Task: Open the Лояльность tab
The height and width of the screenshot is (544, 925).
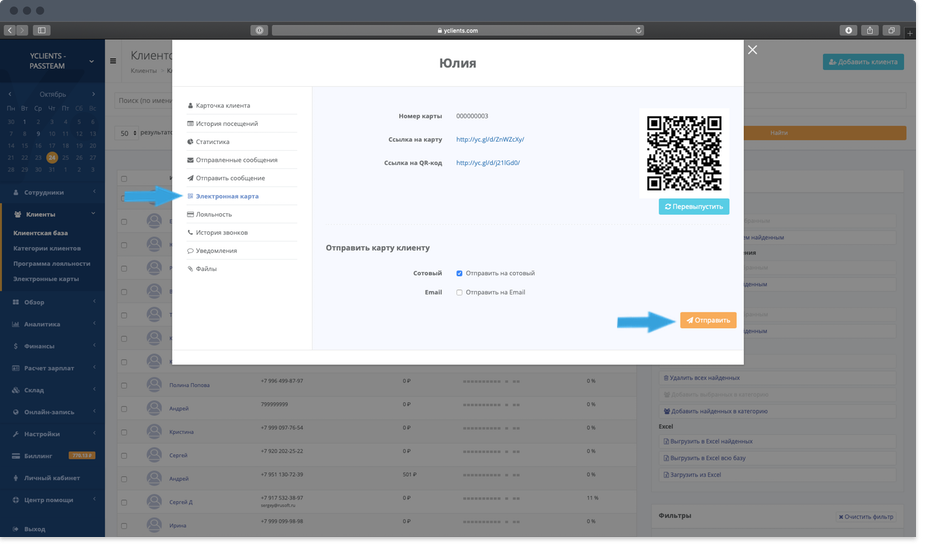Action: tap(209, 215)
